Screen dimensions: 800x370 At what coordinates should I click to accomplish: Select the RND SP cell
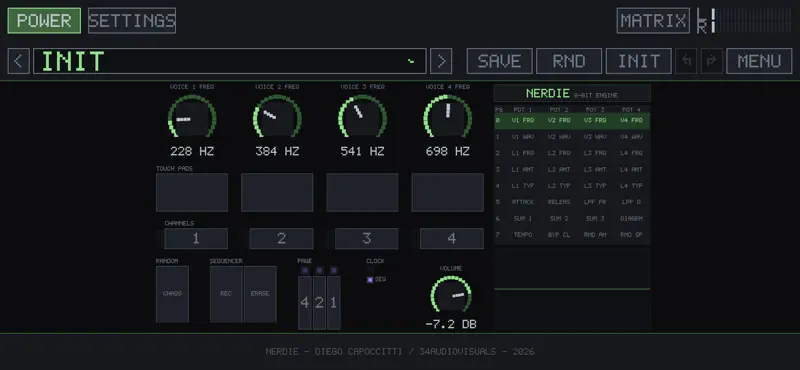tap(631, 235)
